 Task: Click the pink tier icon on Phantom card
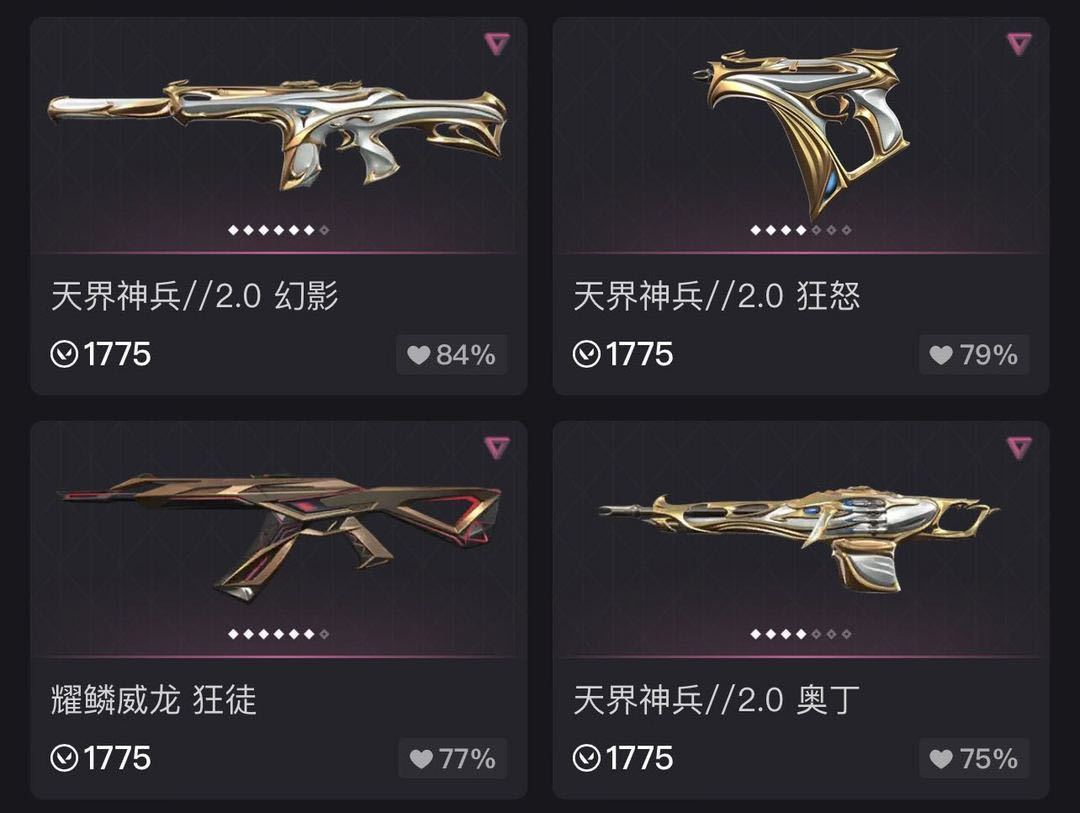(497, 44)
